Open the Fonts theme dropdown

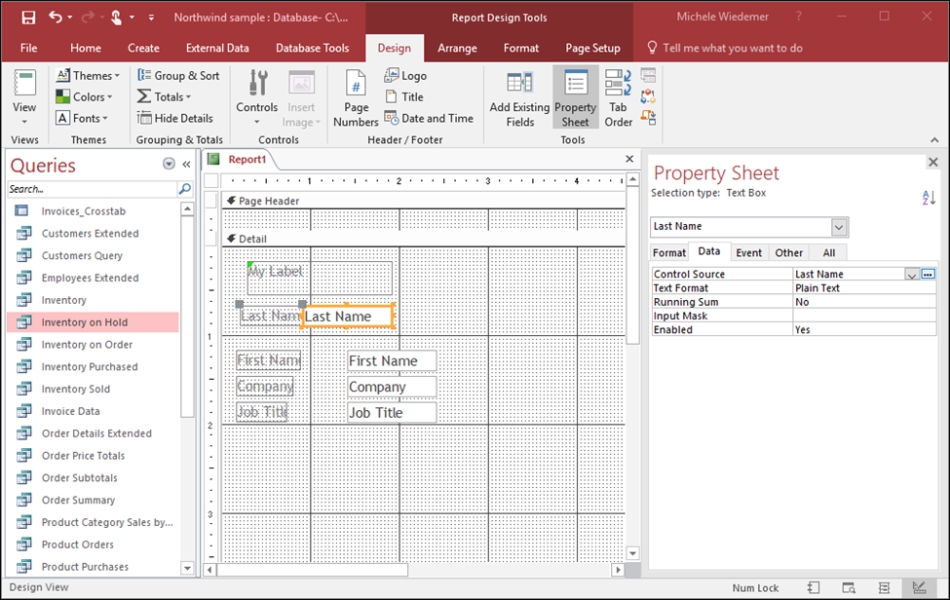(x=82, y=118)
